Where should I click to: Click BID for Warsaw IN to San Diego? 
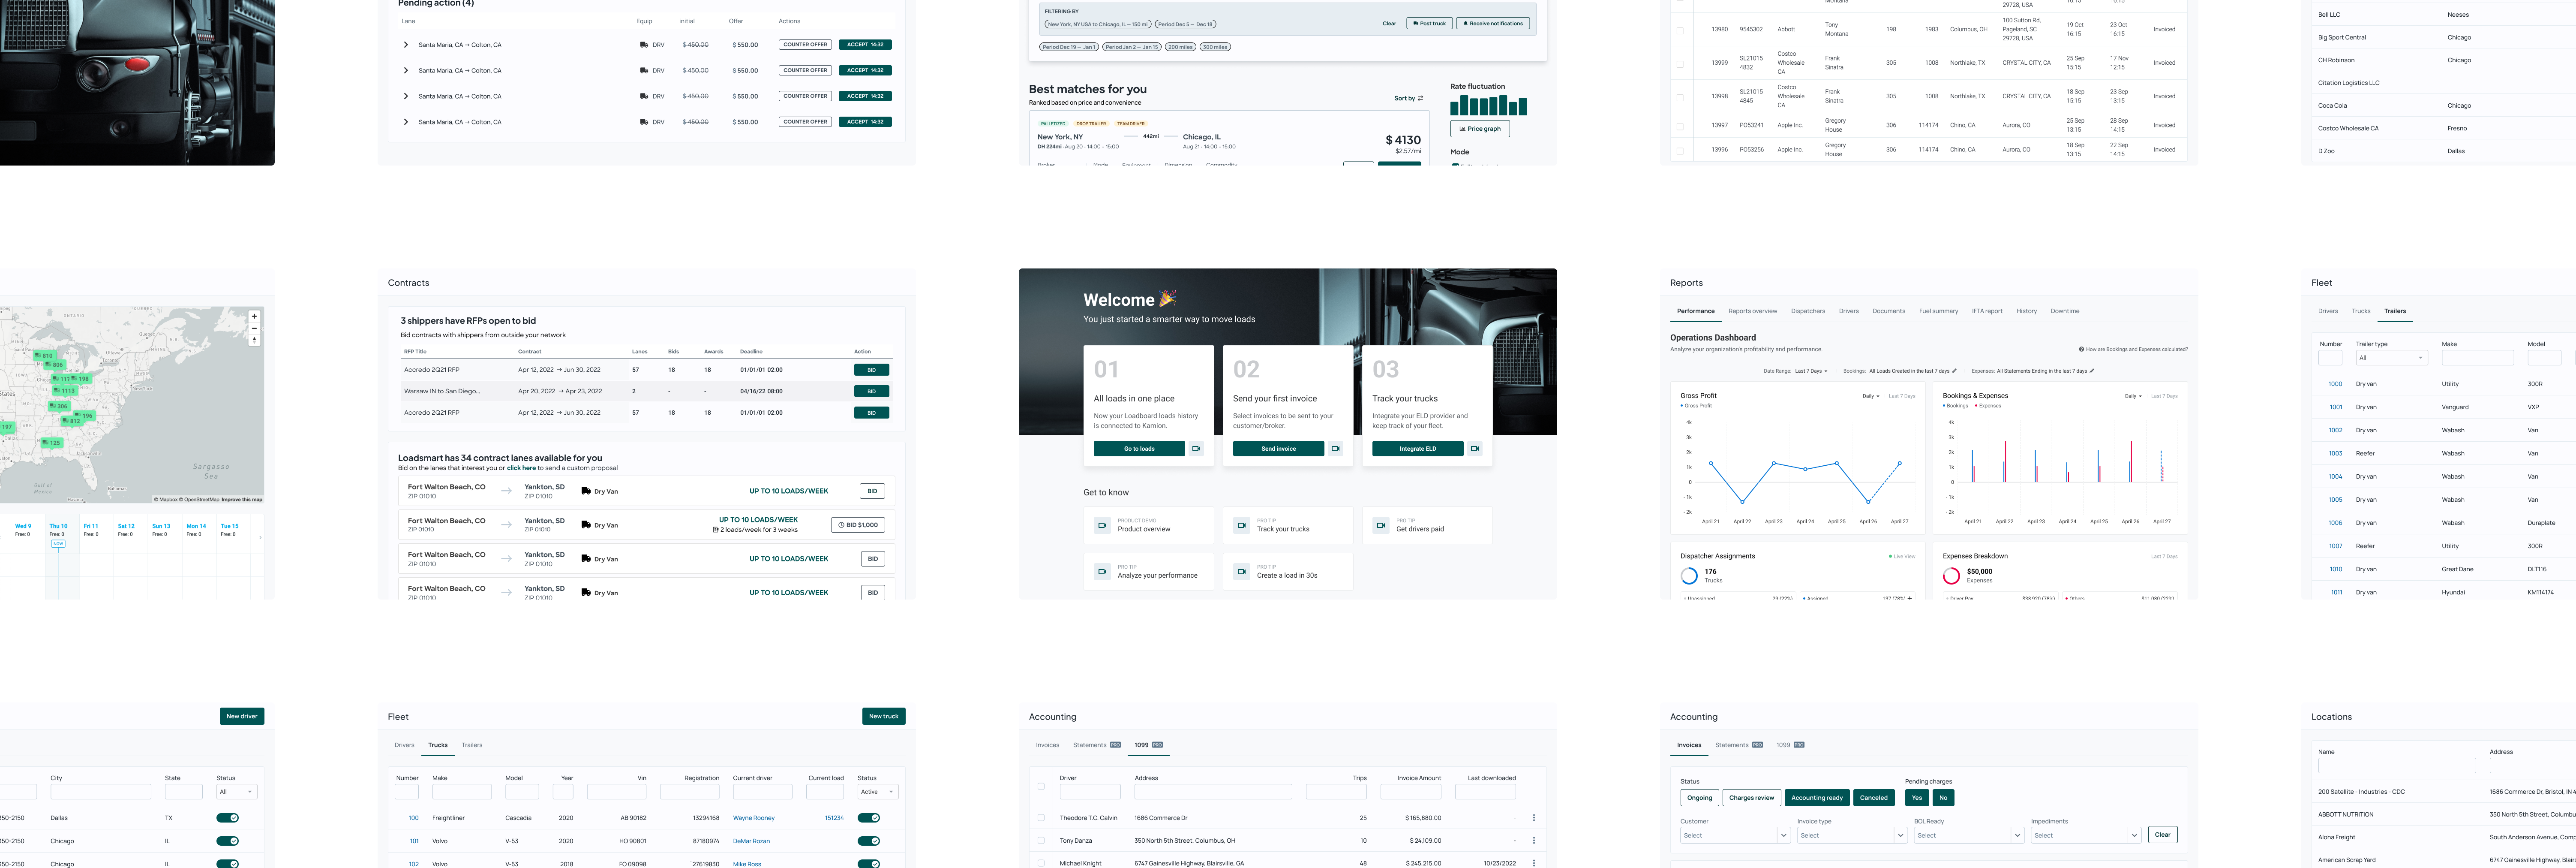coord(872,391)
